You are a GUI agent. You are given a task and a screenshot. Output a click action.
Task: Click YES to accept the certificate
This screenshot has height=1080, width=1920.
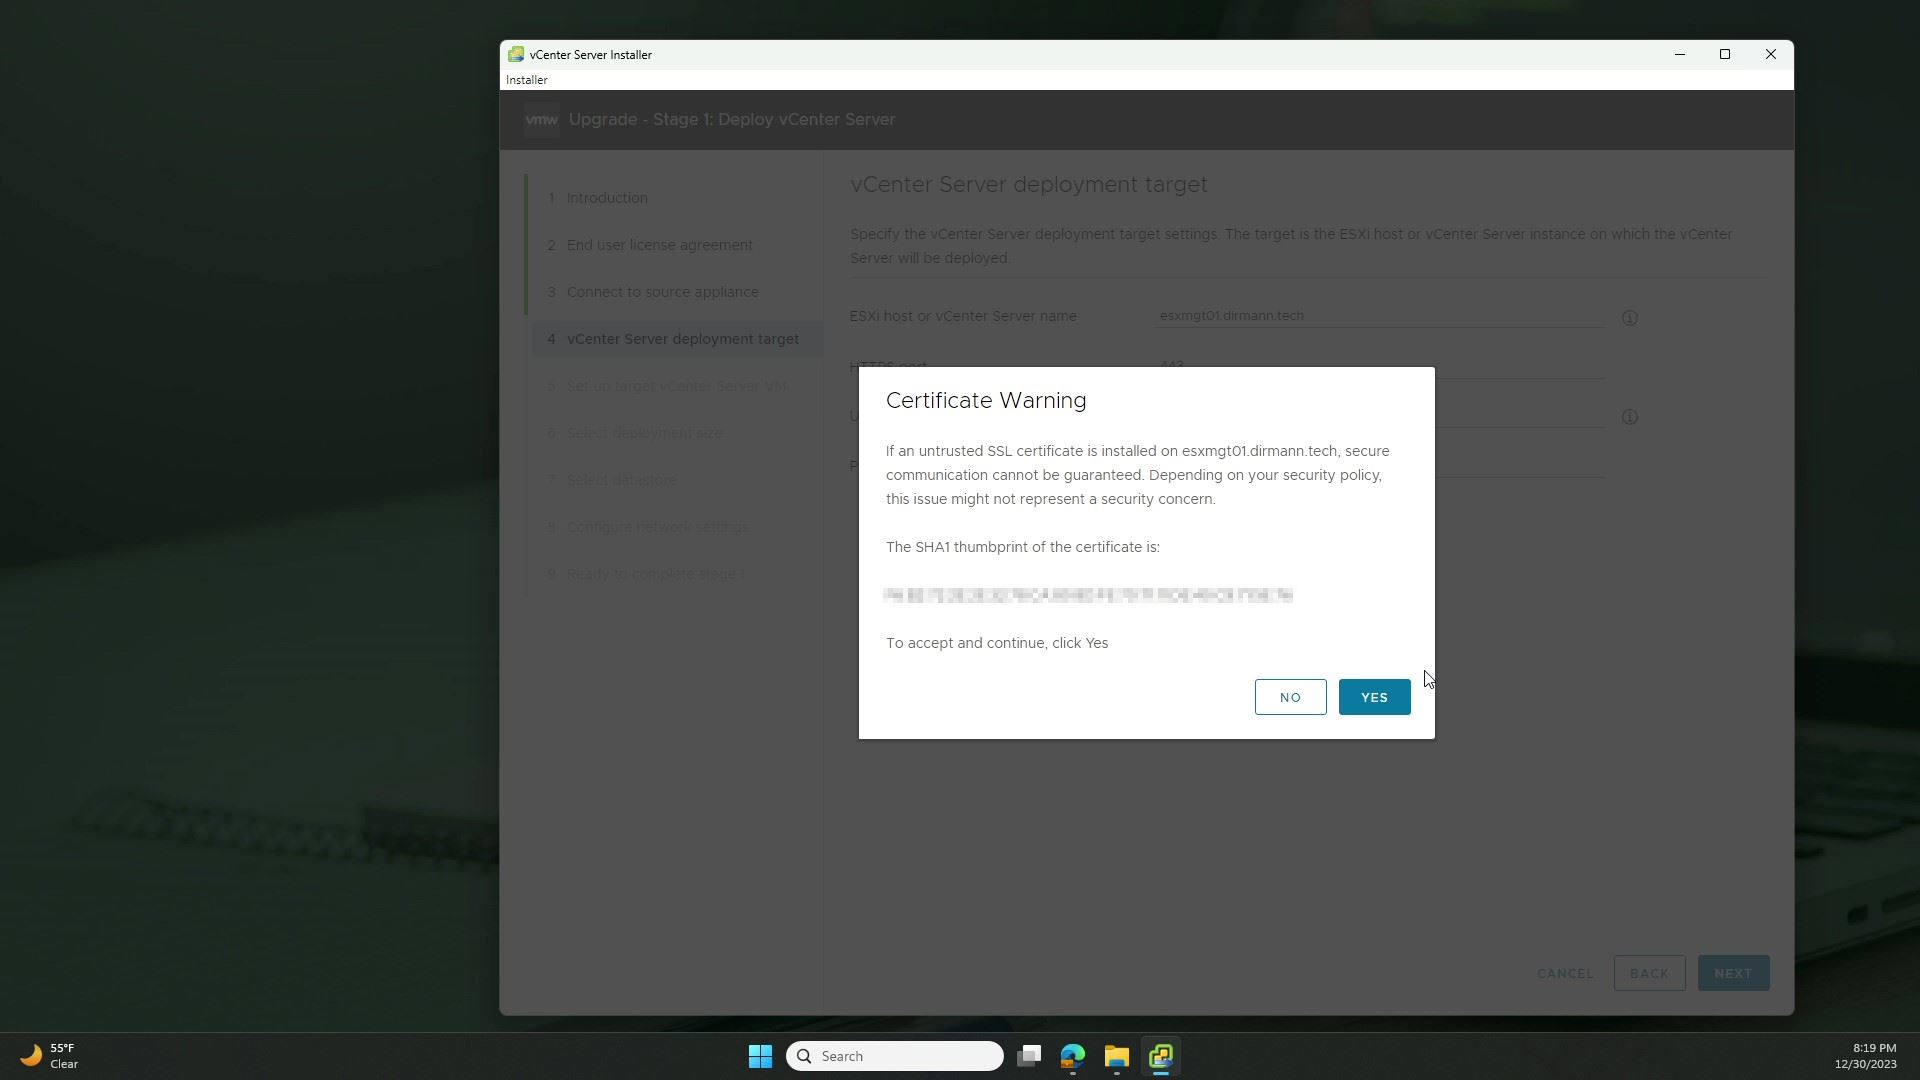[x=1374, y=697]
